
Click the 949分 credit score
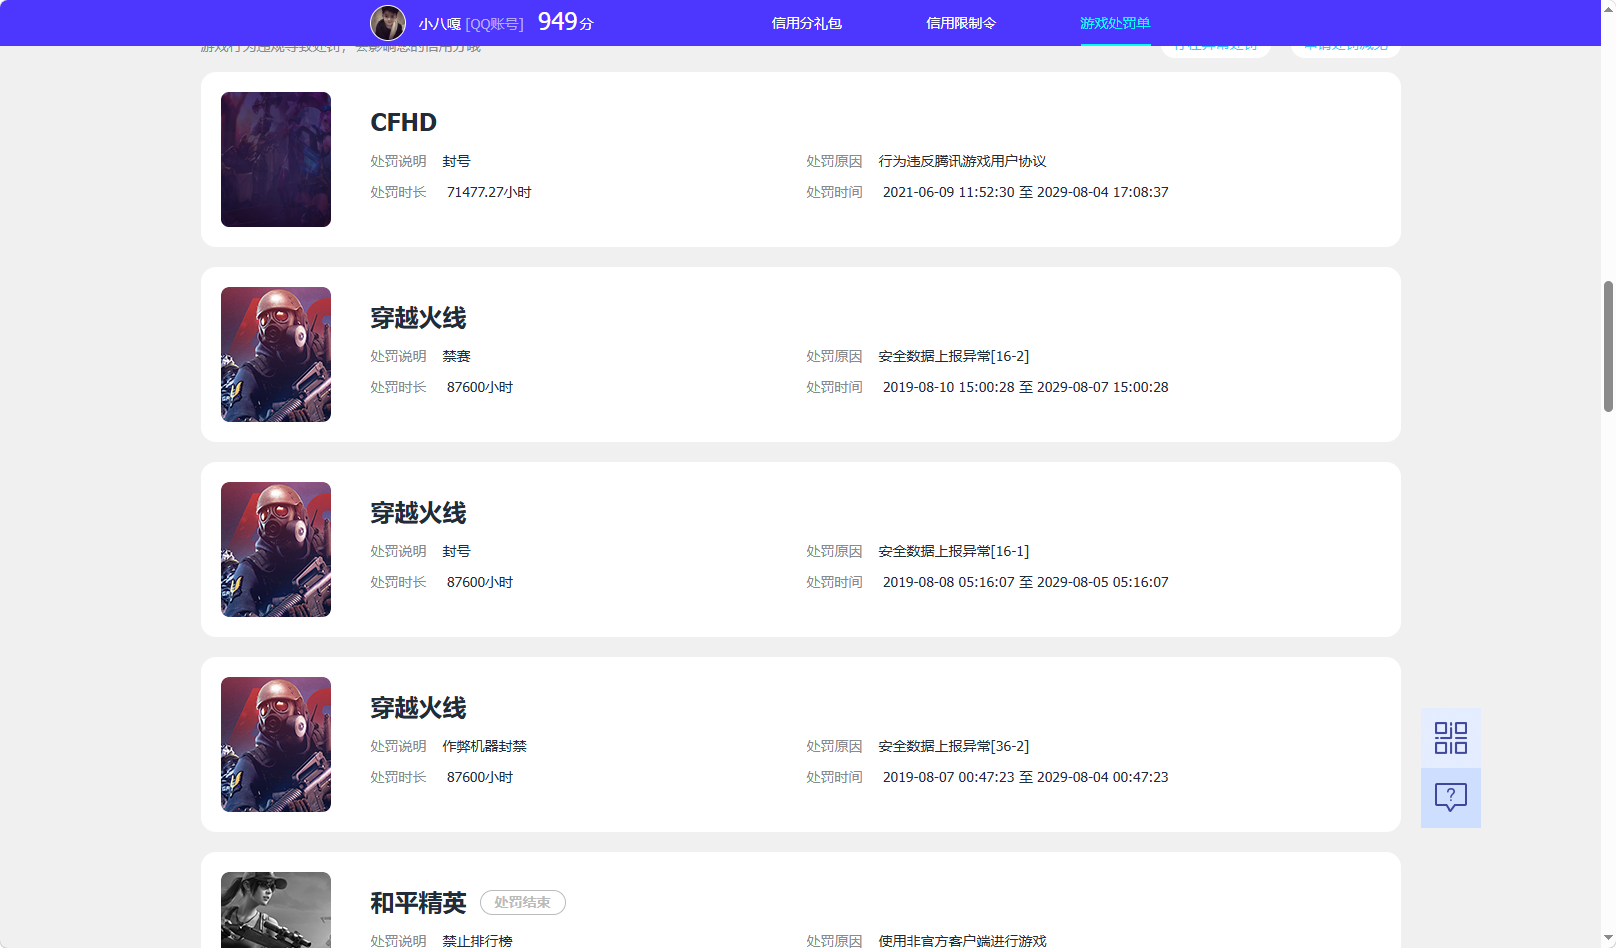point(565,22)
